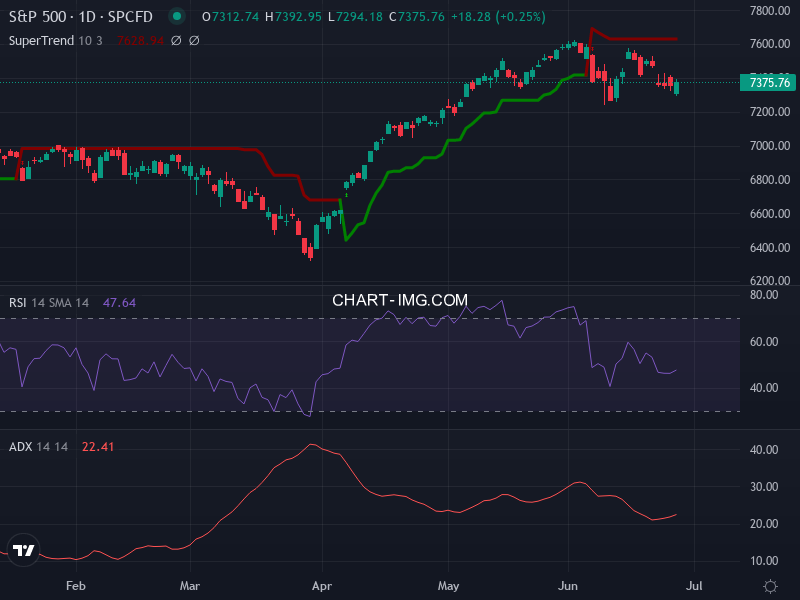The width and height of the screenshot is (800, 600).
Task: Click the 6800.00 price axis label
Action: pyautogui.click(x=770, y=180)
